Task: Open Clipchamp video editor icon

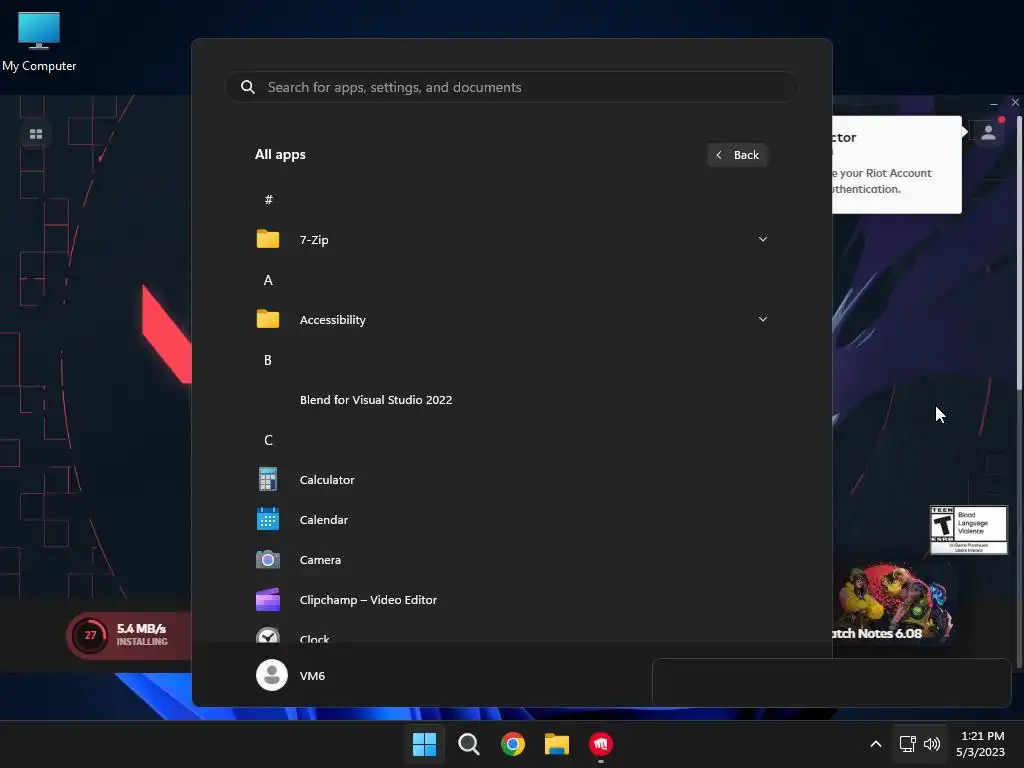Action: [x=268, y=600]
